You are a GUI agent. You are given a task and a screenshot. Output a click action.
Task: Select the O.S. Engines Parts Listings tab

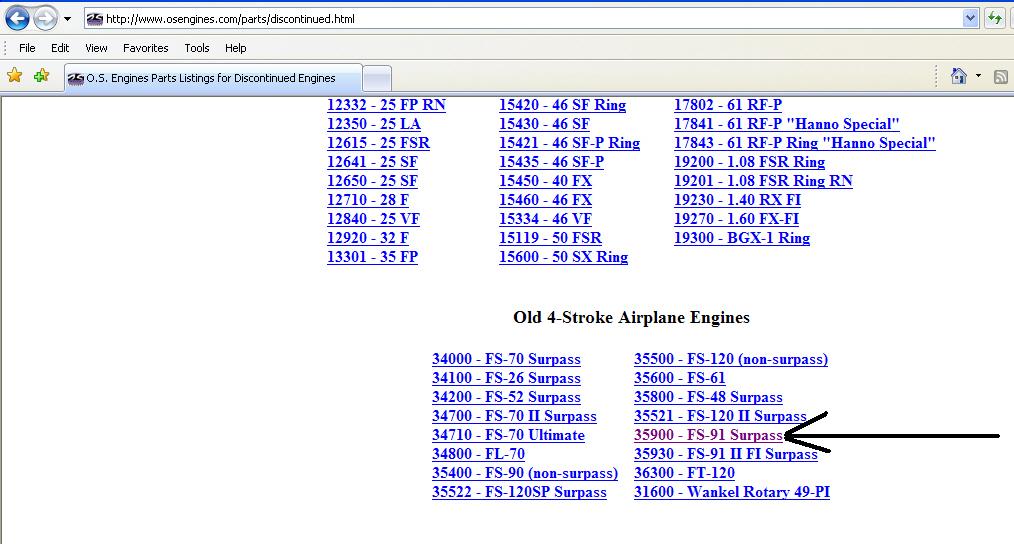click(x=210, y=78)
